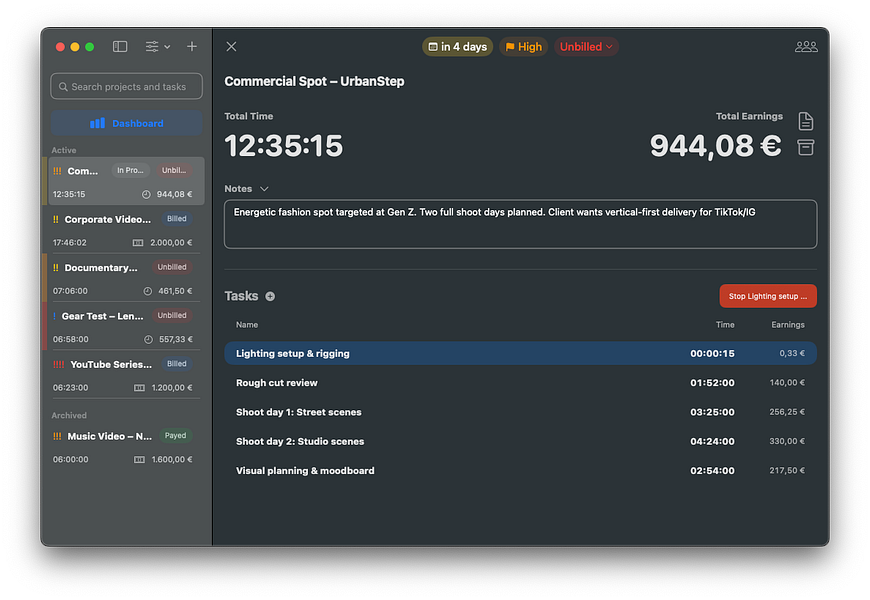Image resolution: width=870 pixels, height=600 pixels.
Task: Open the Unbilled status dropdown
Action: coord(586,47)
